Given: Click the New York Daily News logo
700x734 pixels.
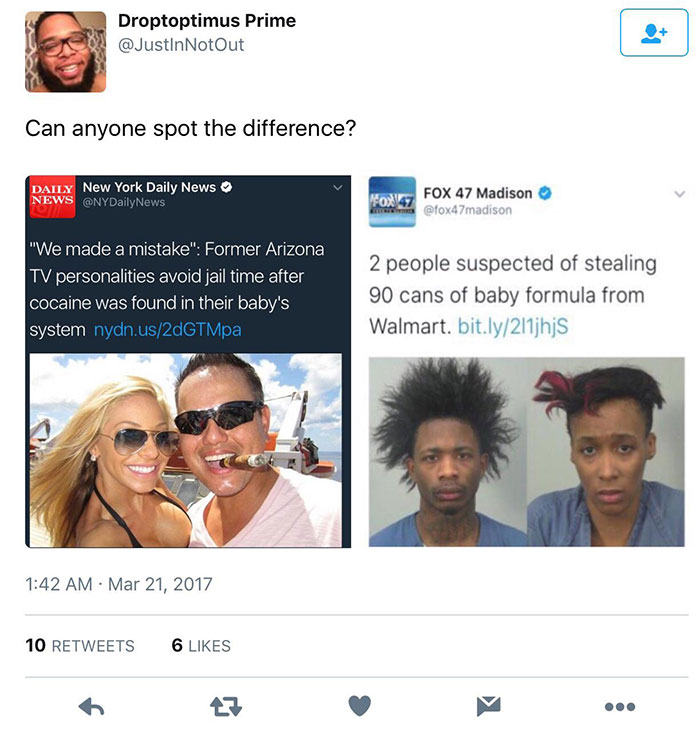Looking at the screenshot, I should tap(52, 197).
